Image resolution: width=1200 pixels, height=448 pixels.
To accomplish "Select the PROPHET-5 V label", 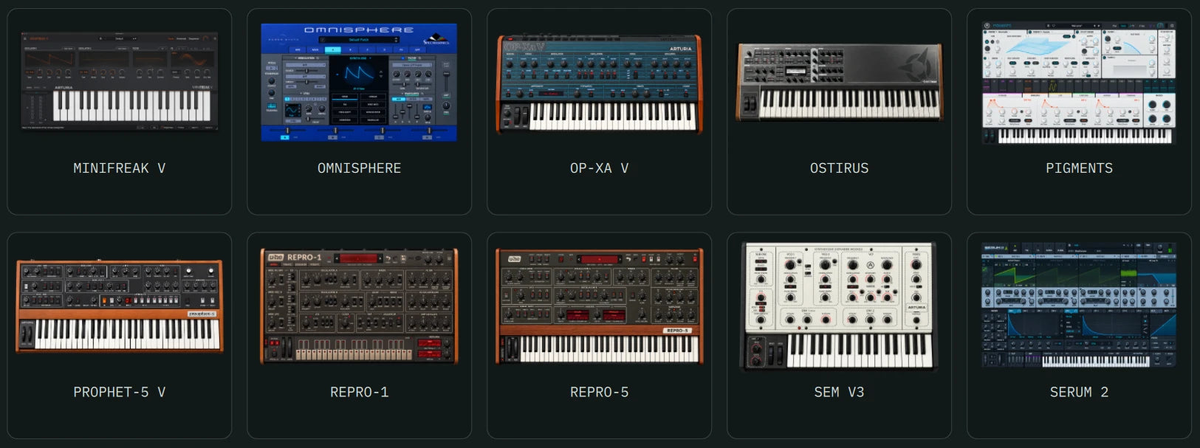I will (x=120, y=392).
